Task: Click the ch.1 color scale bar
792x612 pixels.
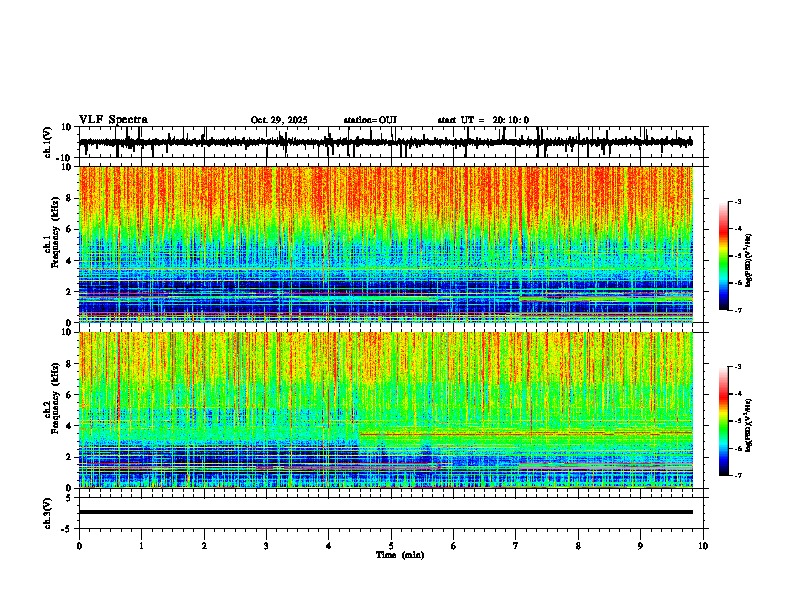Action: (723, 256)
